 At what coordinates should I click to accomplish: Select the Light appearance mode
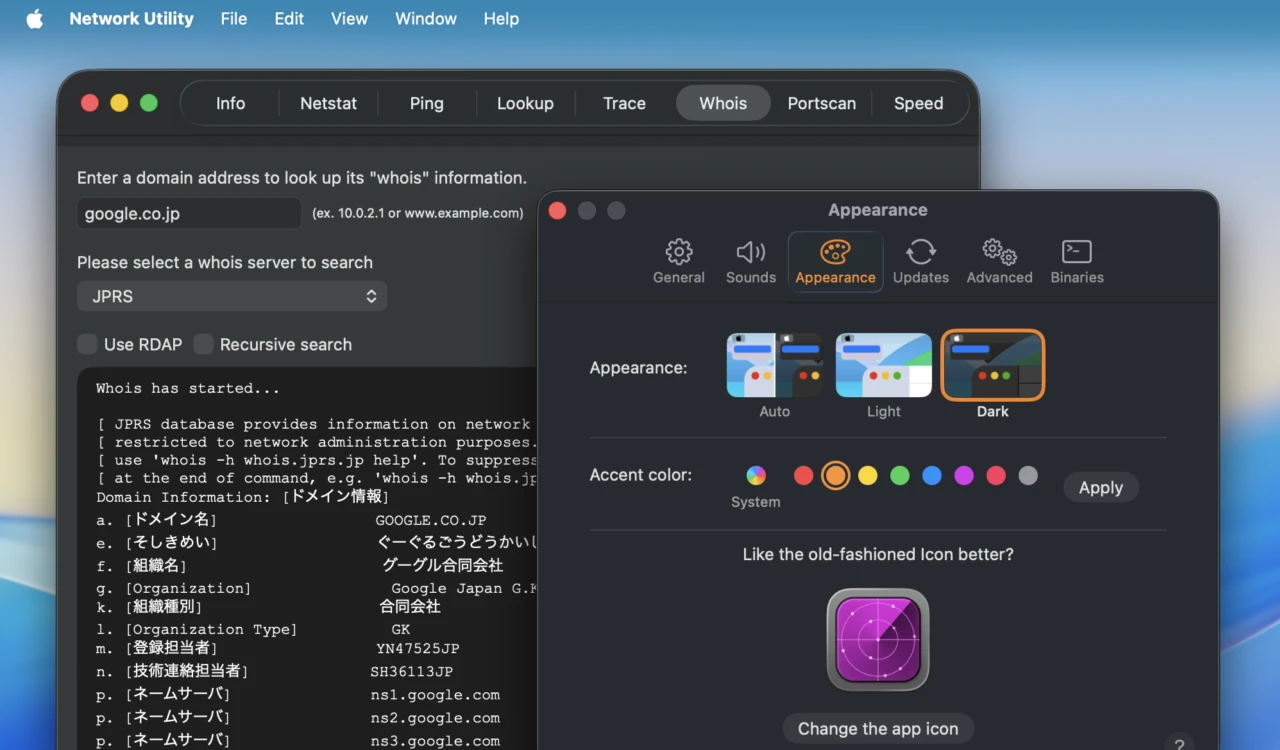(x=883, y=364)
